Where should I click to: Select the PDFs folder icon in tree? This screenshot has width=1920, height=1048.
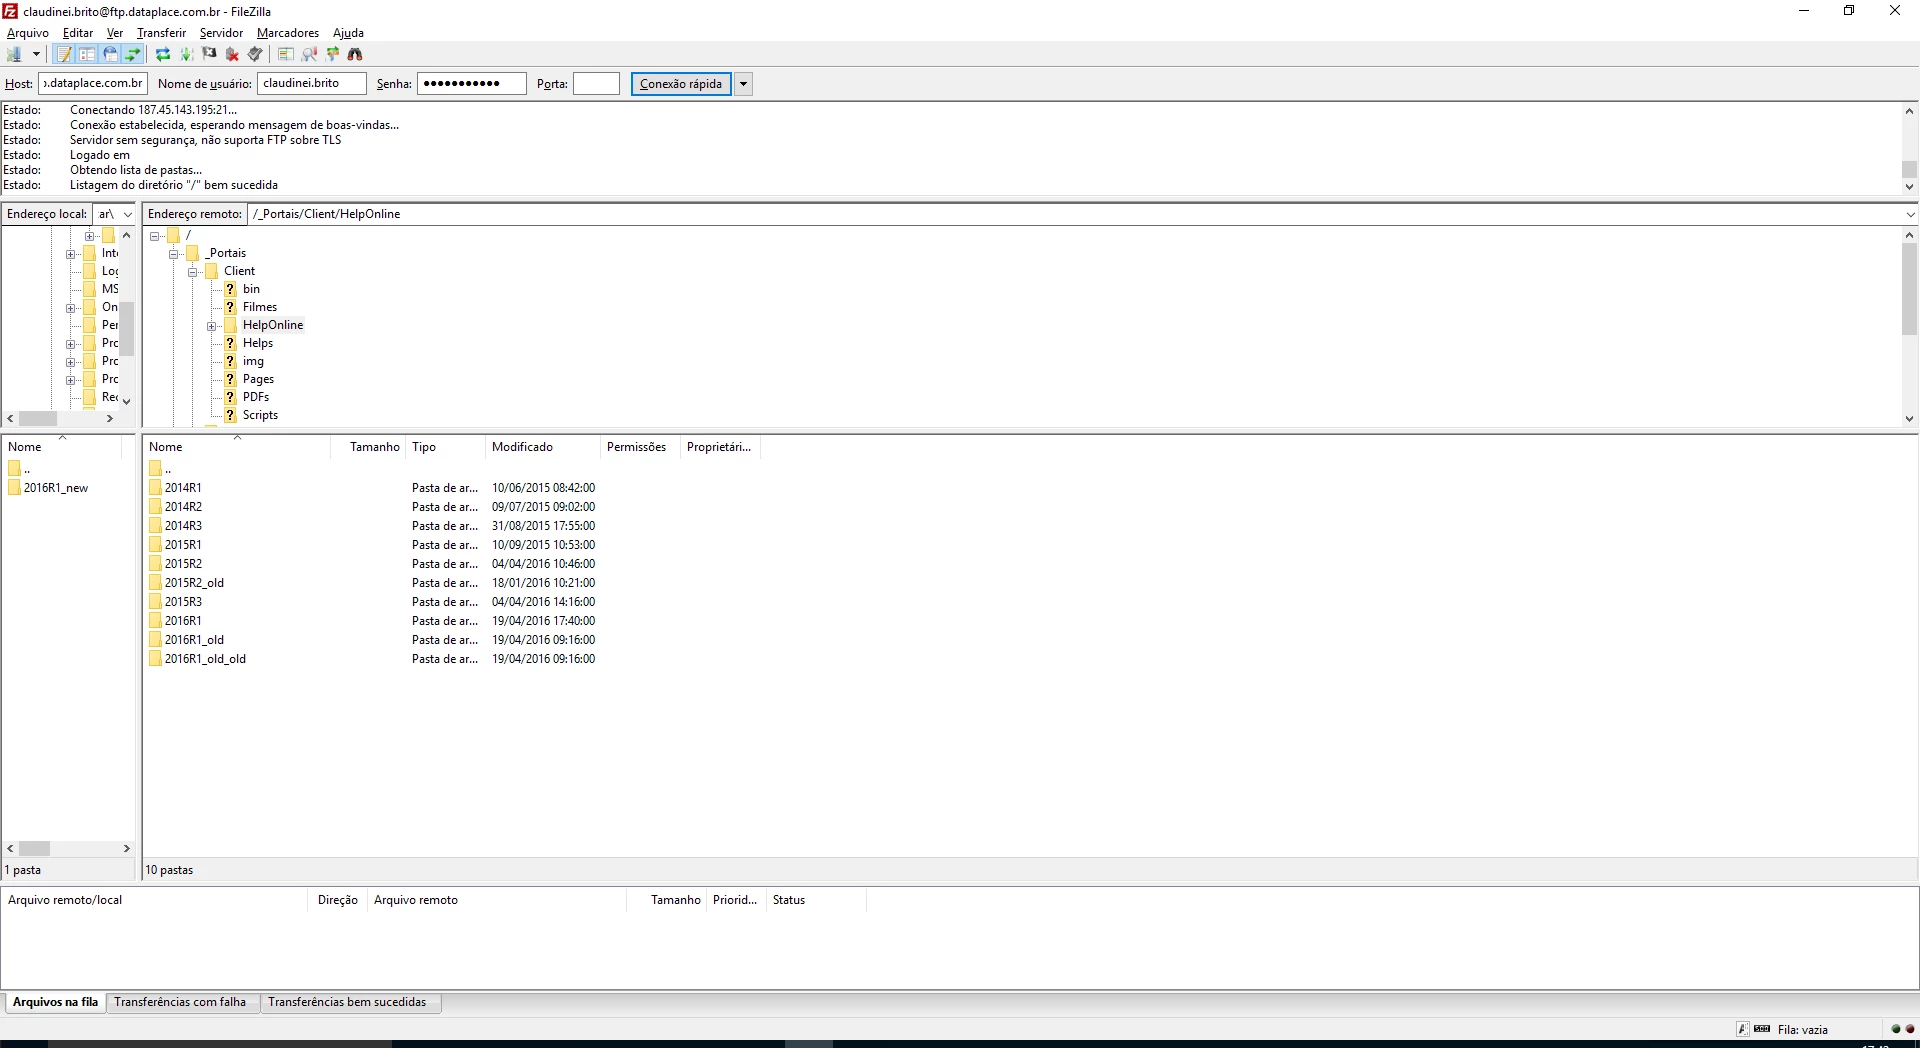(x=230, y=397)
